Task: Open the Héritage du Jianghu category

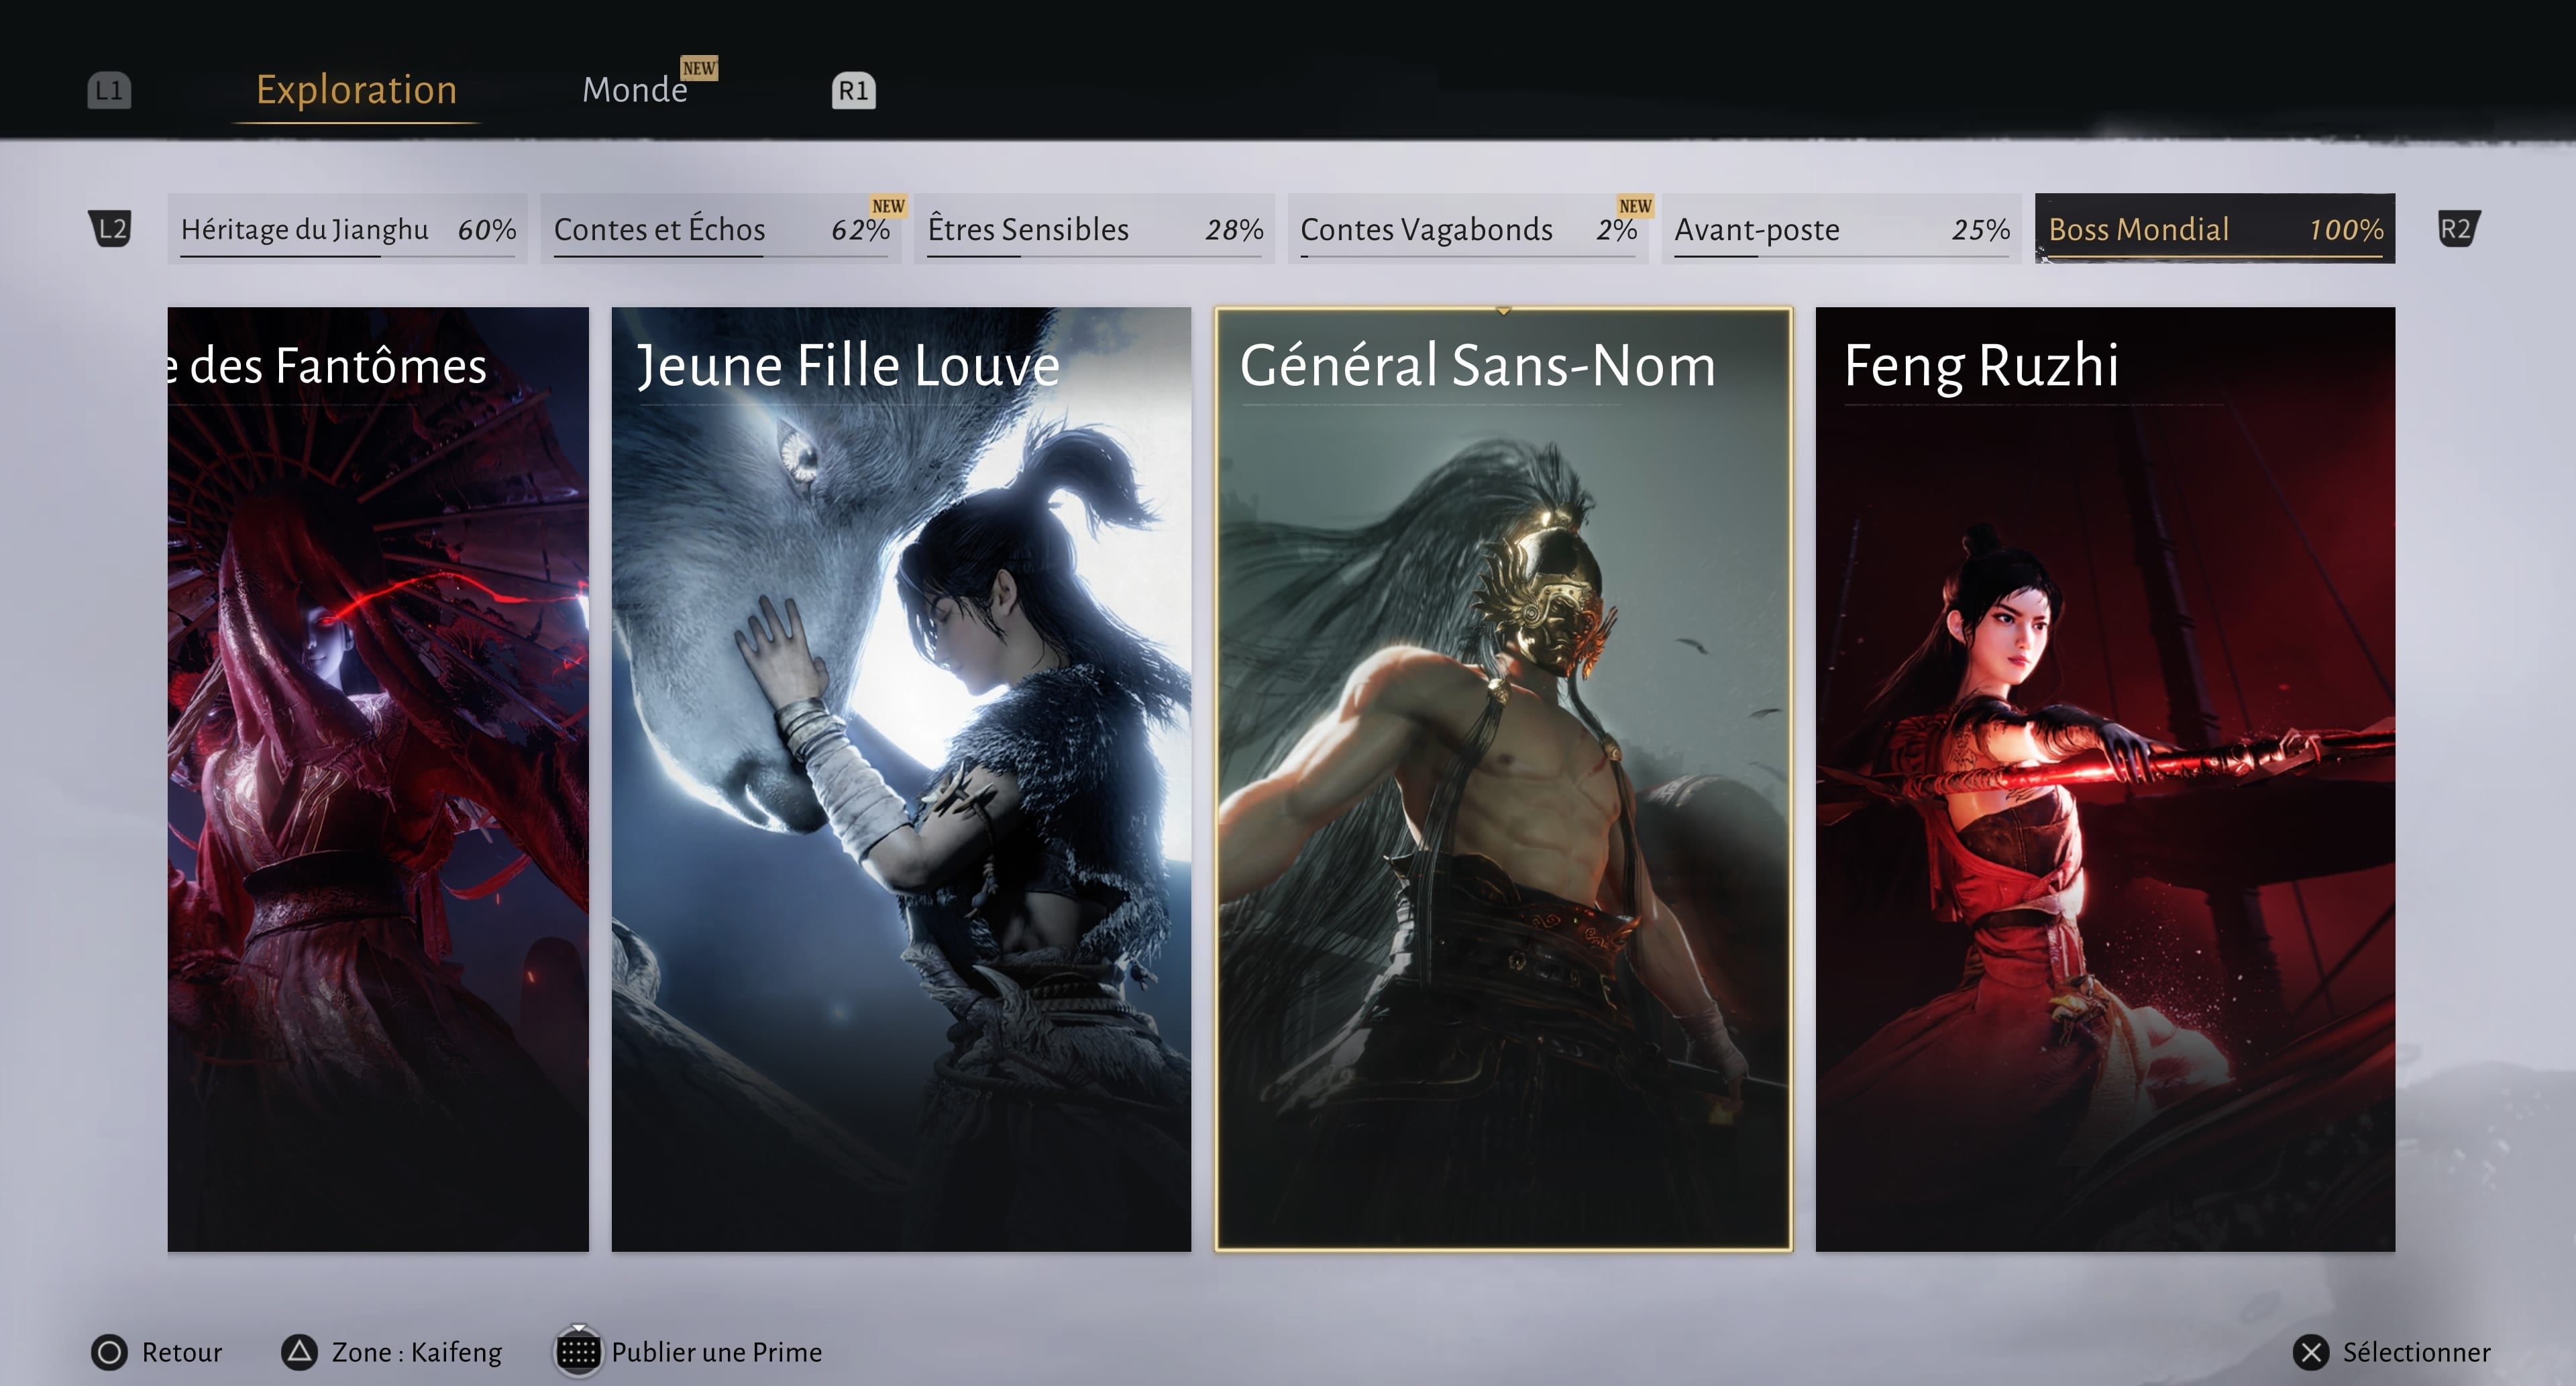Action: (x=348, y=229)
